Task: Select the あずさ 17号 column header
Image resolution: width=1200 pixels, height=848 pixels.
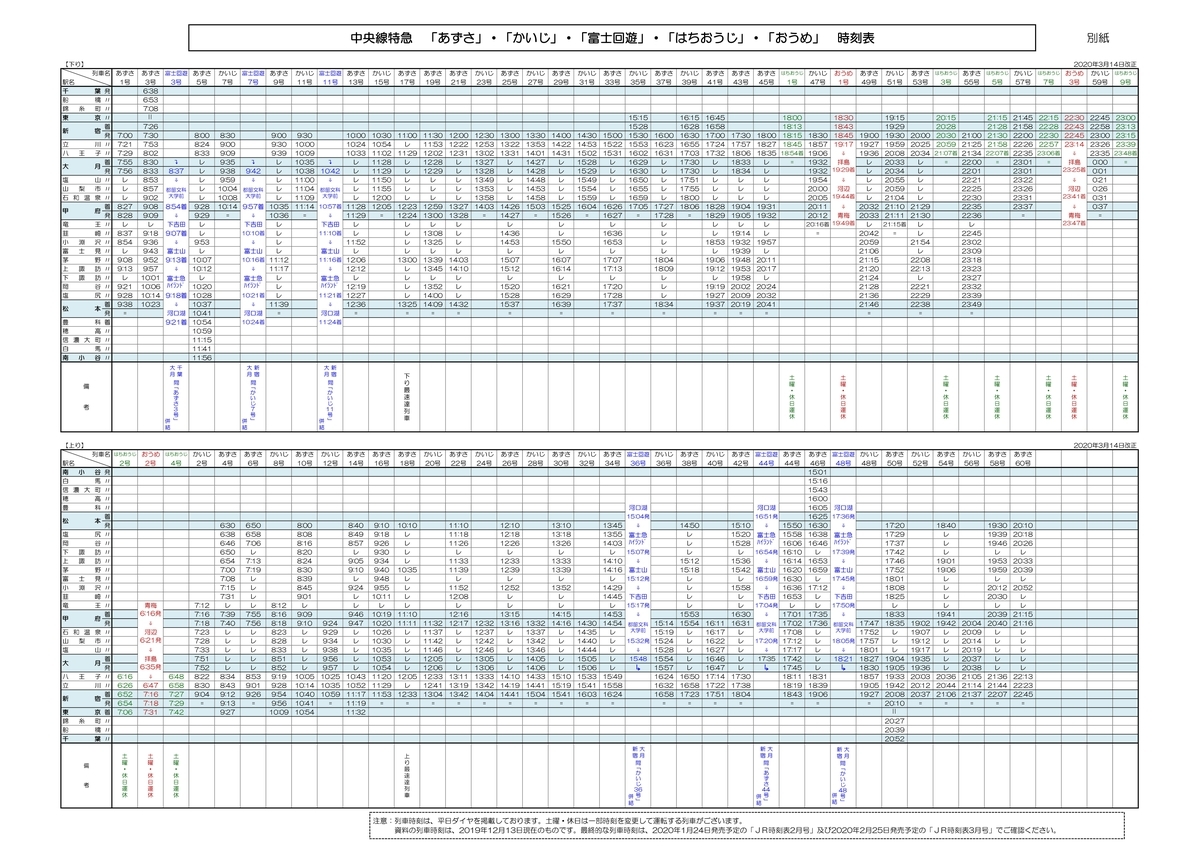Action: [x=407, y=77]
